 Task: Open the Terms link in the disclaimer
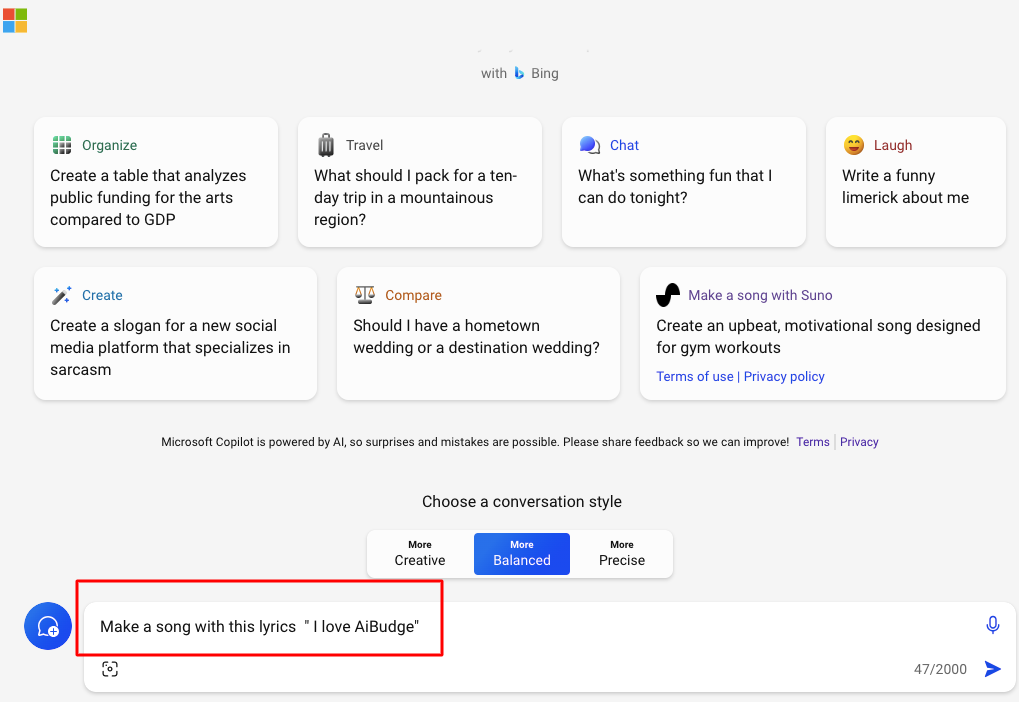pyautogui.click(x=813, y=442)
